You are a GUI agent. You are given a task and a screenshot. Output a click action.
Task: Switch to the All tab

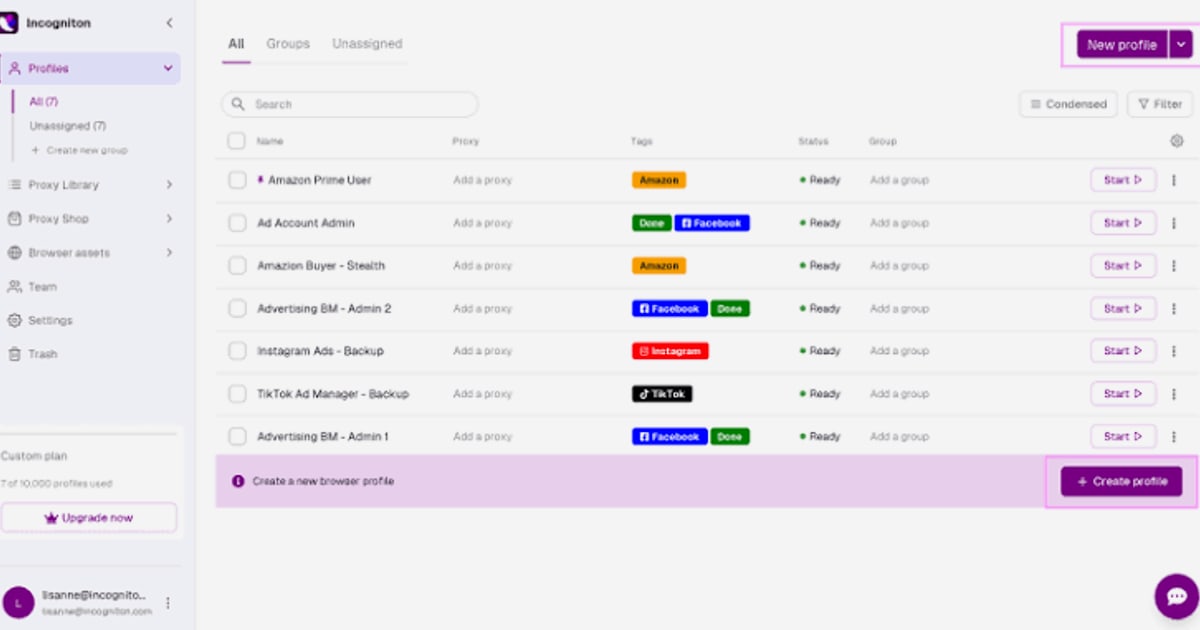click(236, 44)
